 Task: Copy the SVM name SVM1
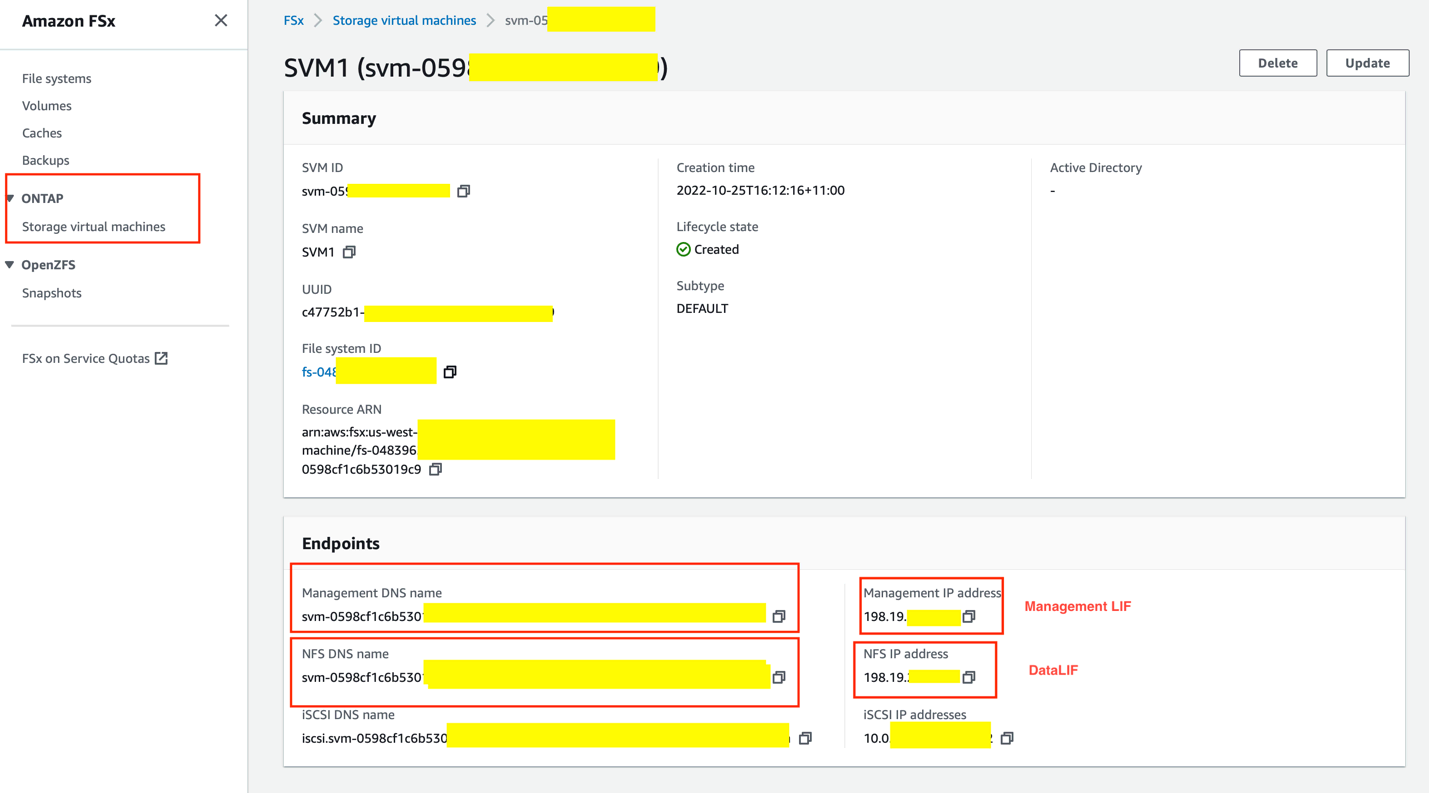(349, 252)
